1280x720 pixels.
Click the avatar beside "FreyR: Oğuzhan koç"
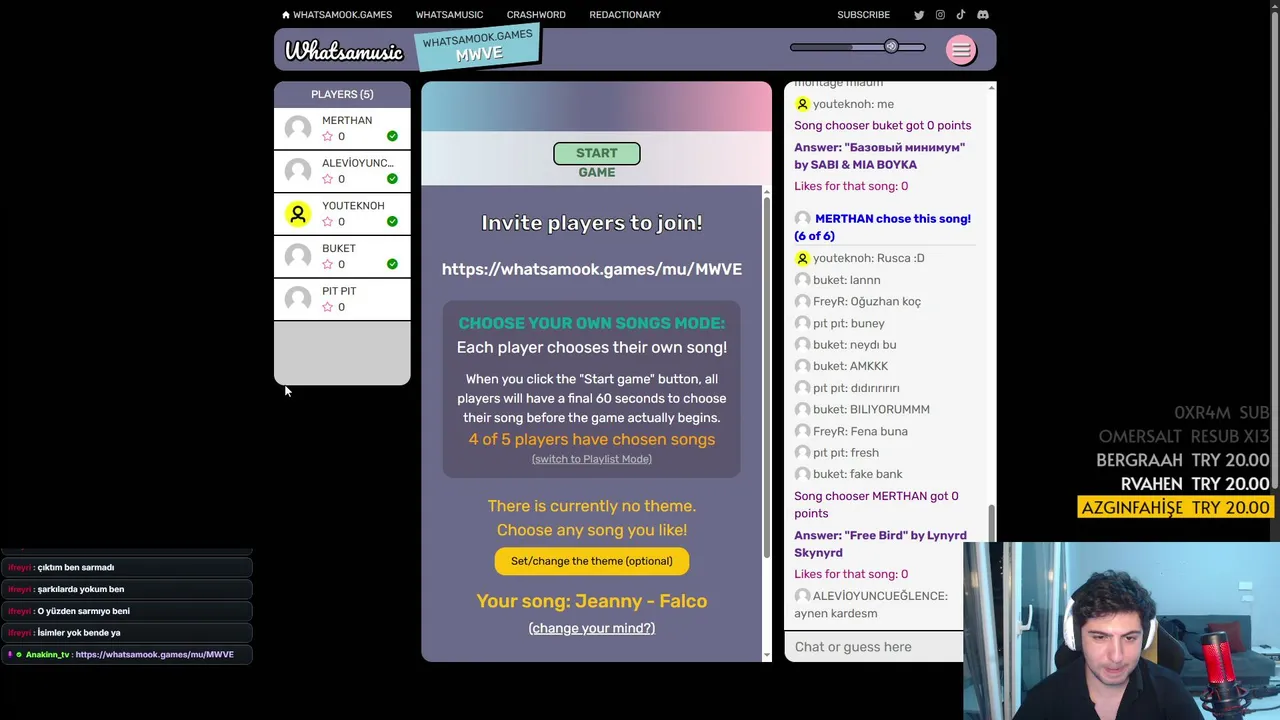pos(802,301)
